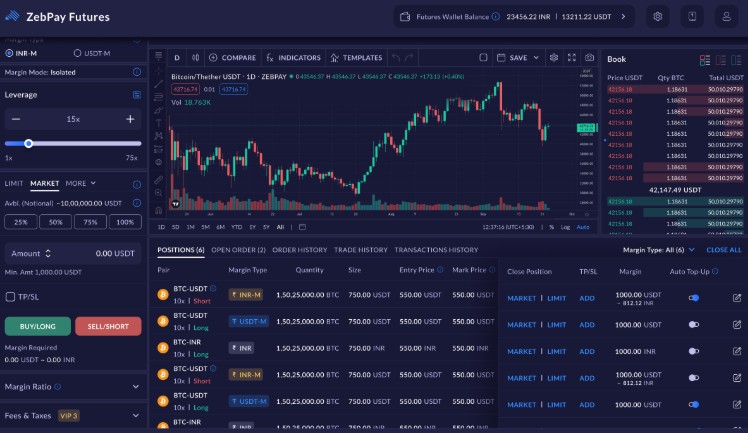Click the candlestick chart style icon

tap(196, 58)
